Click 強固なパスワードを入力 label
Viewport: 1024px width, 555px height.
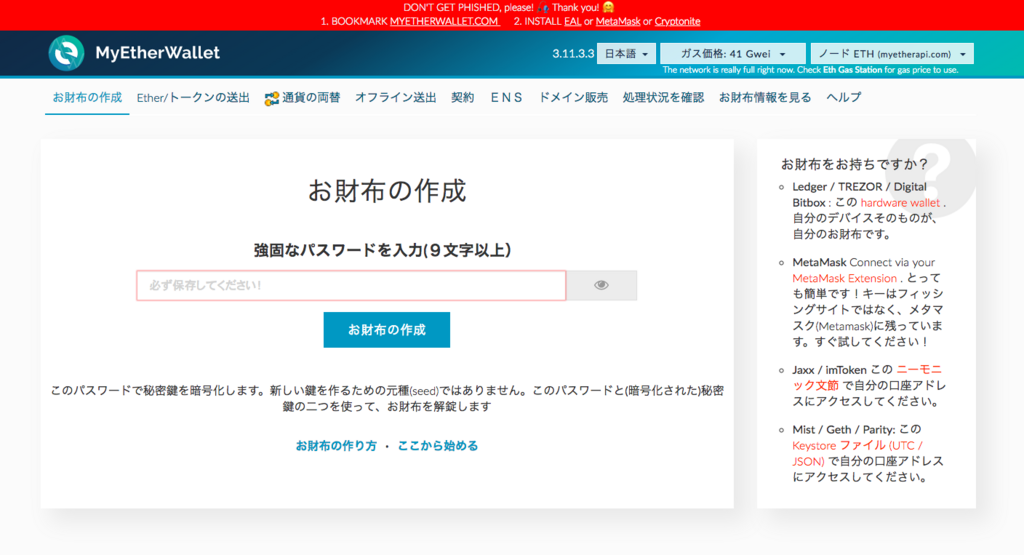pos(382,250)
